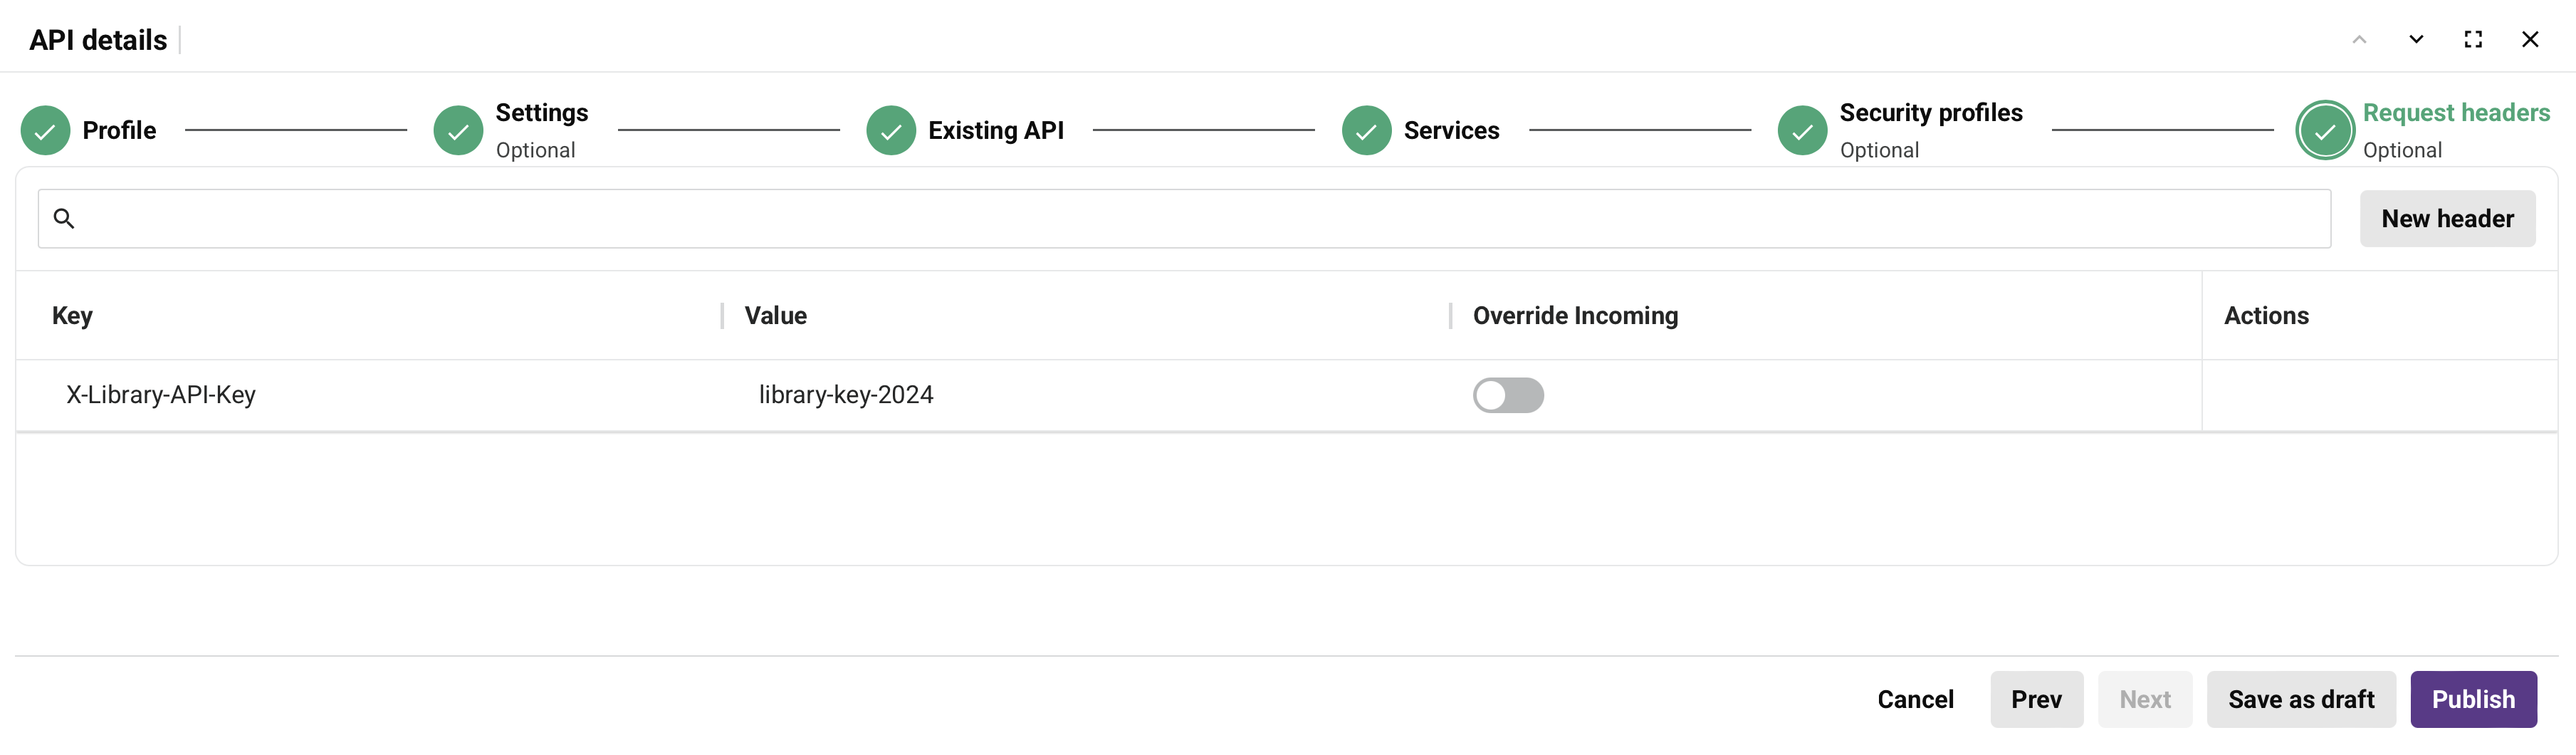Publish the API configuration

coord(2473,699)
